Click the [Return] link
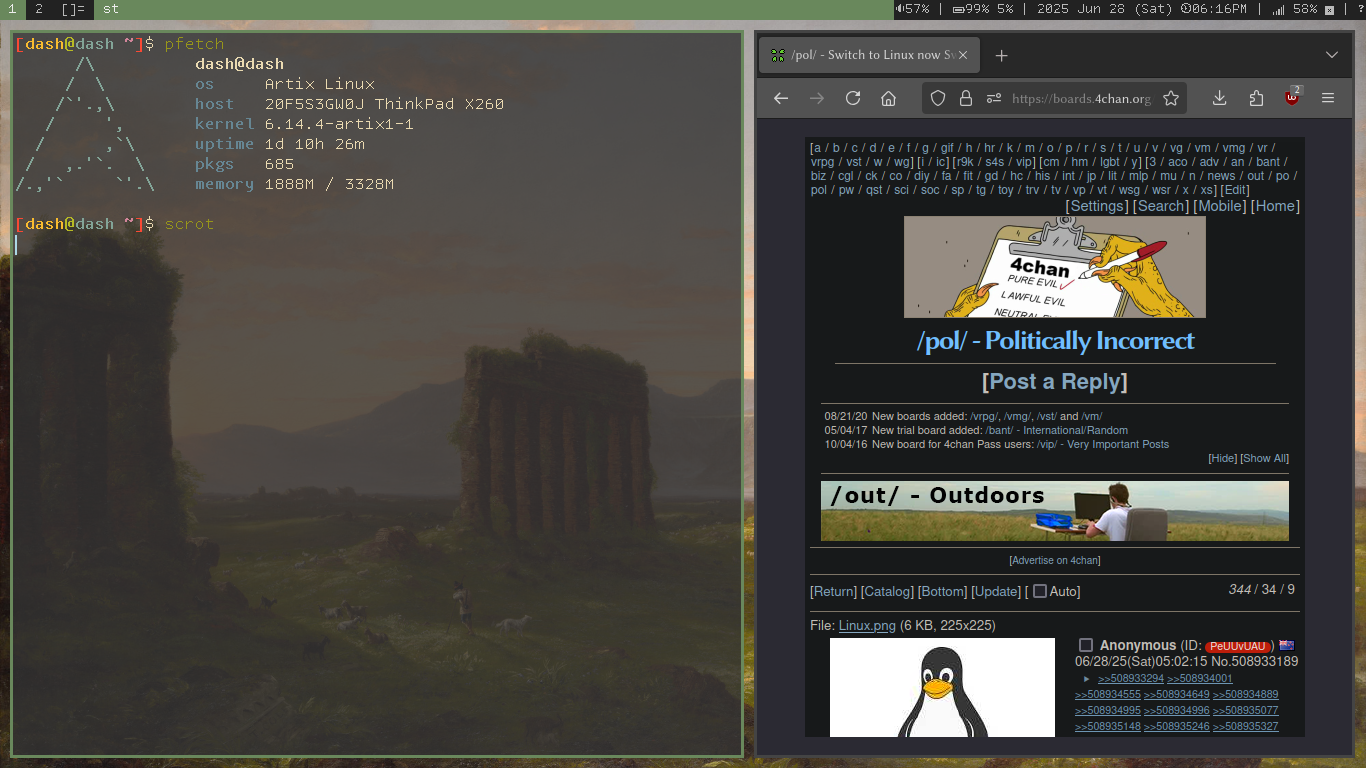 click(834, 592)
